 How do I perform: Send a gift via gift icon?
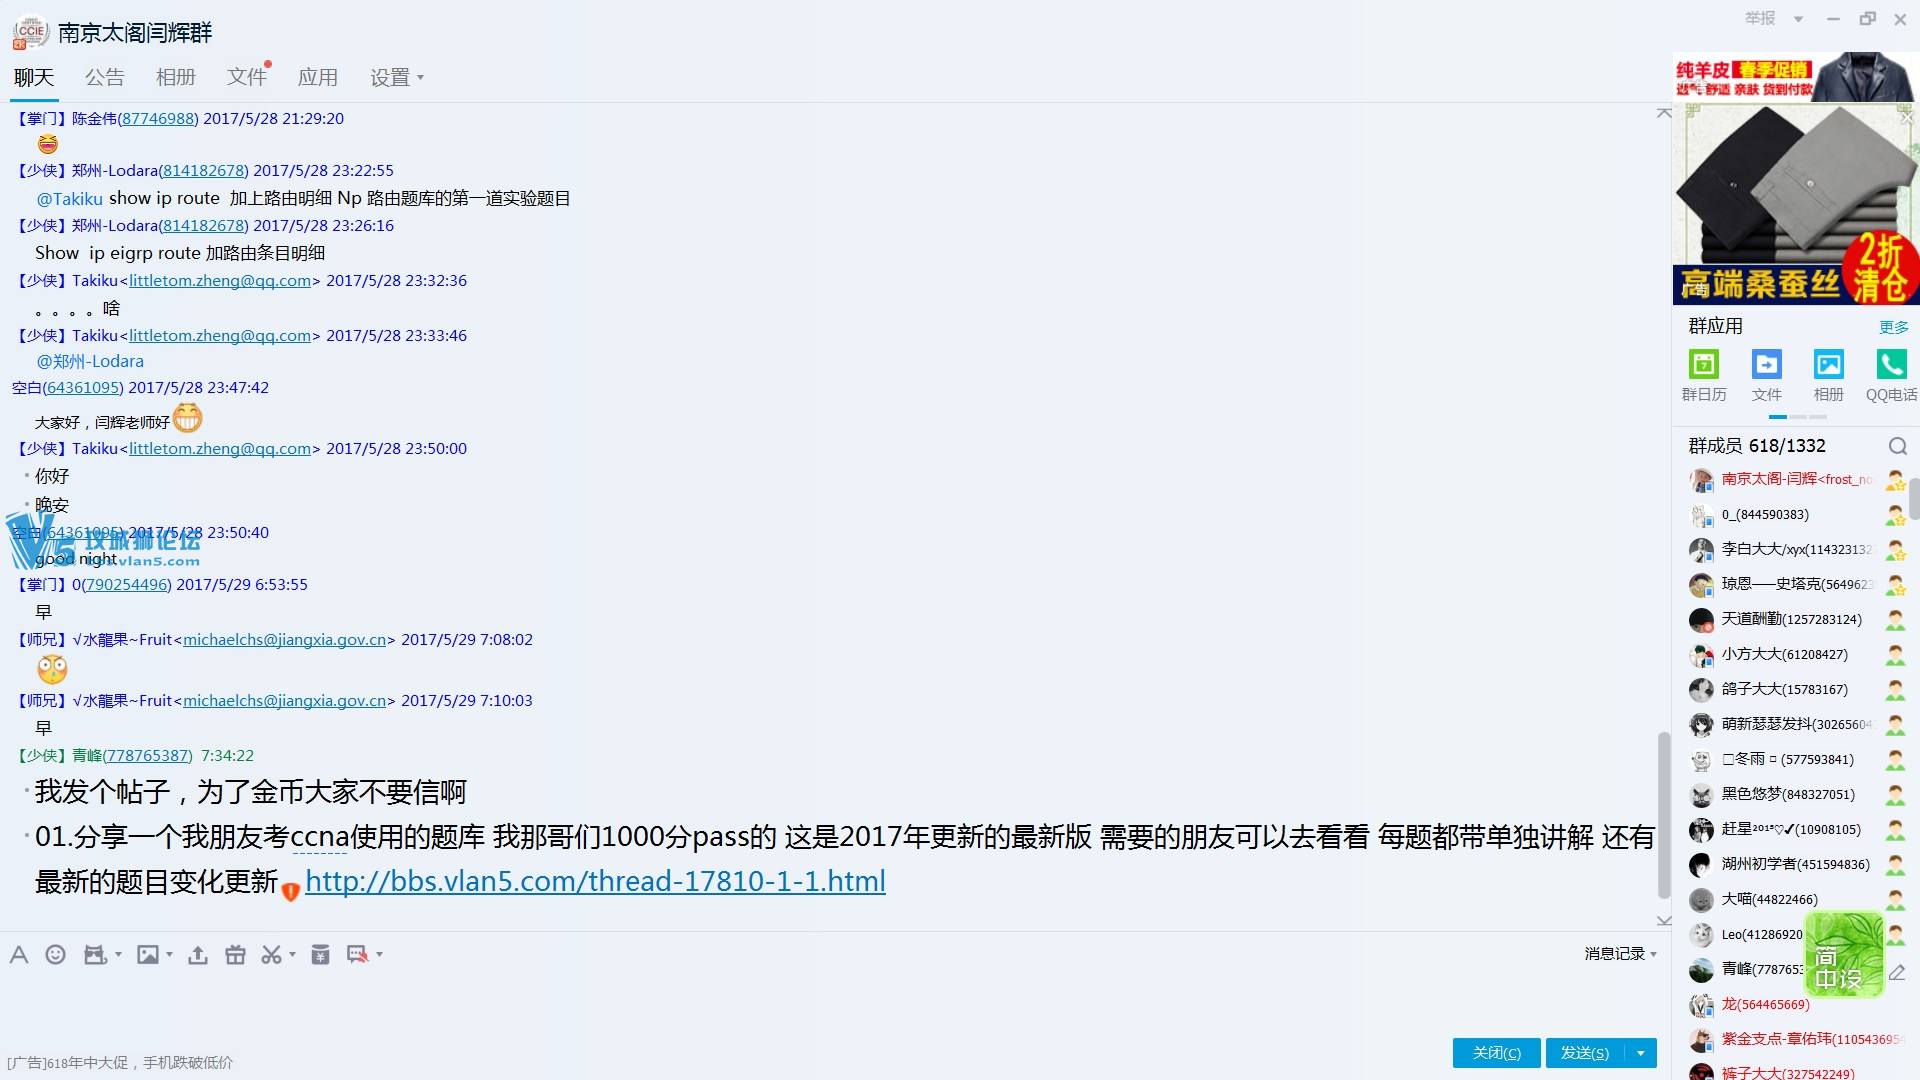pos(235,955)
